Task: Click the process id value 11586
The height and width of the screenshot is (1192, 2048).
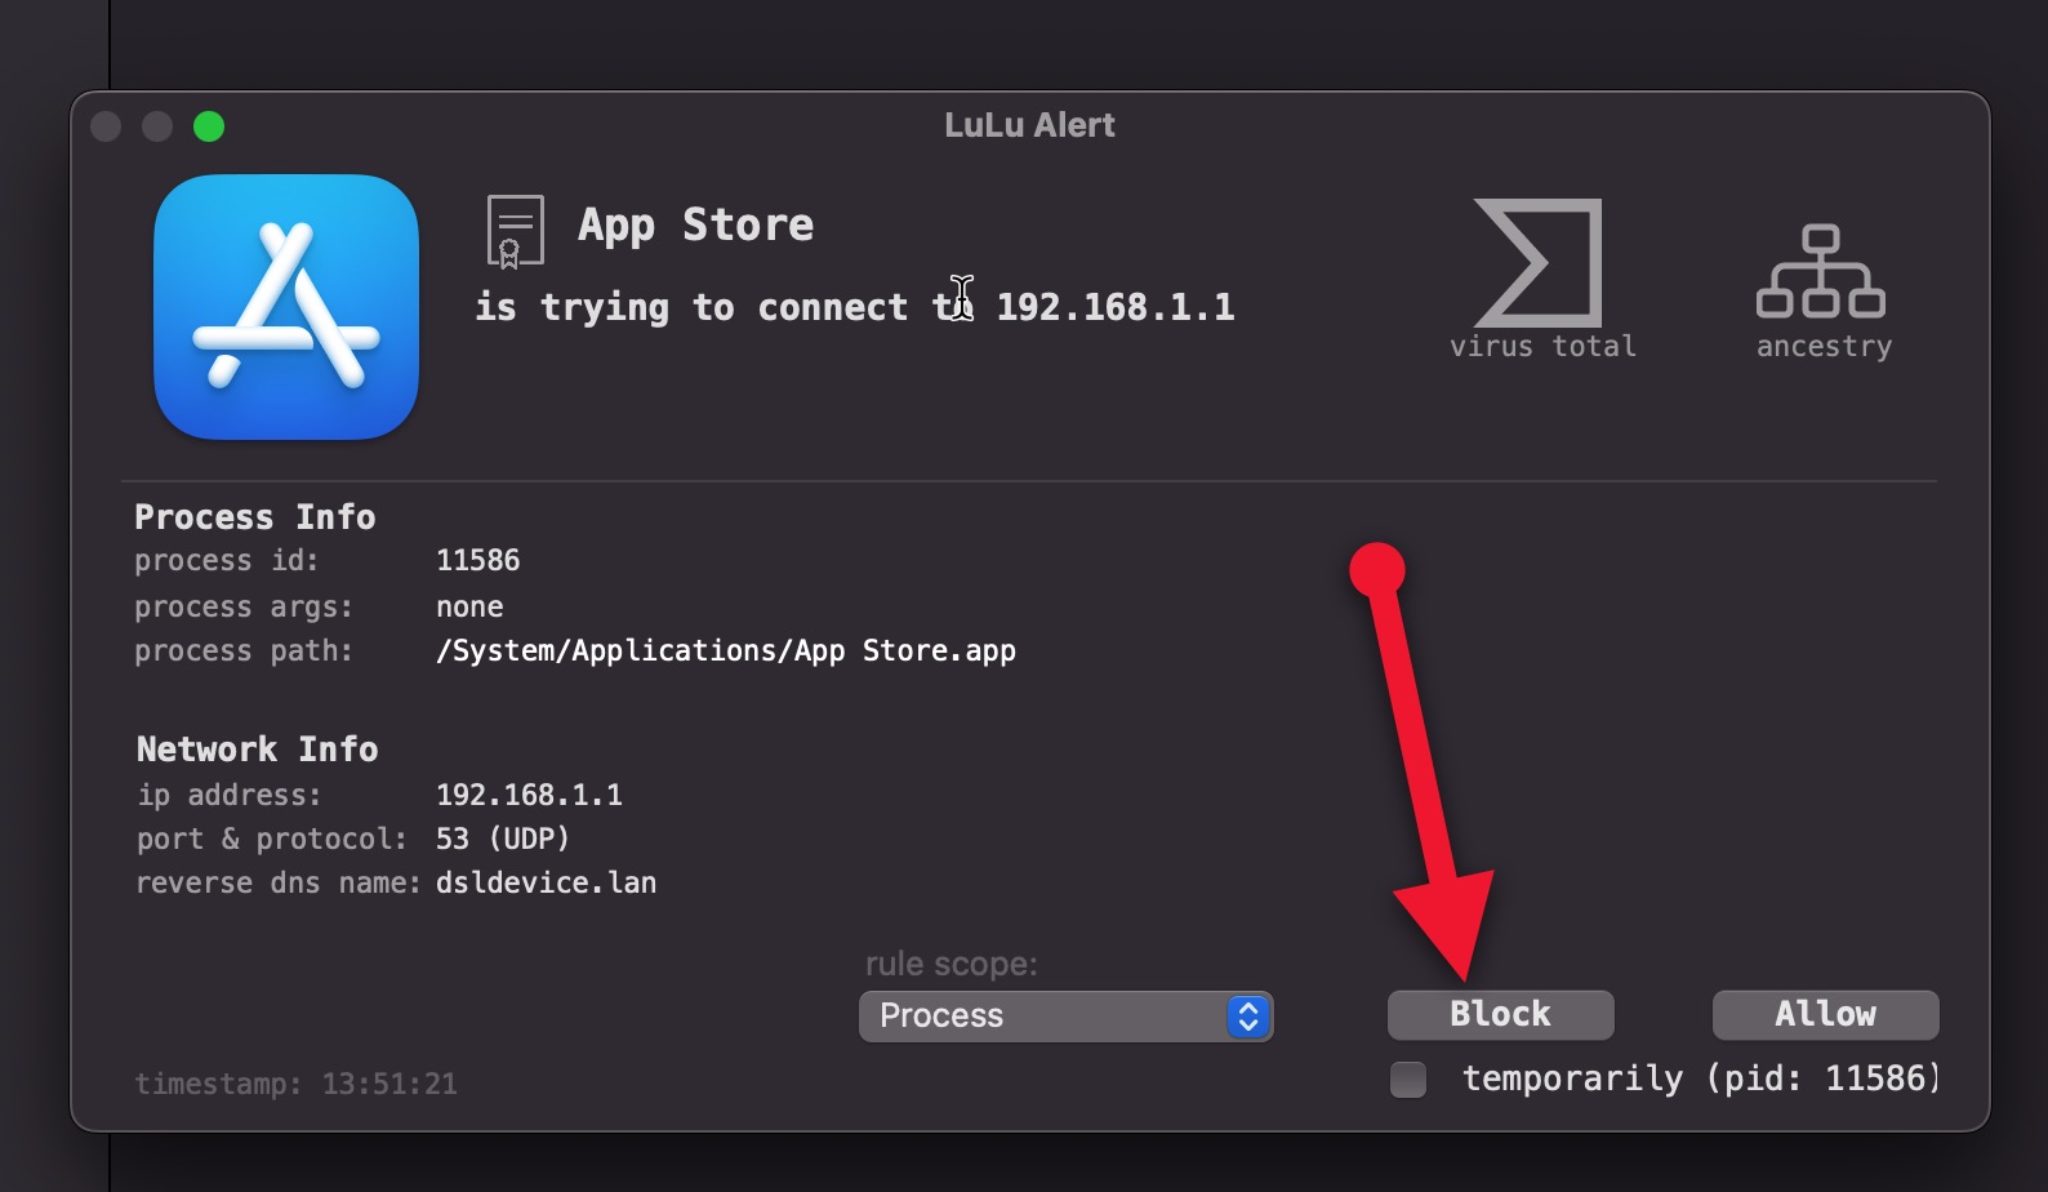Action: tap(478, 560)
